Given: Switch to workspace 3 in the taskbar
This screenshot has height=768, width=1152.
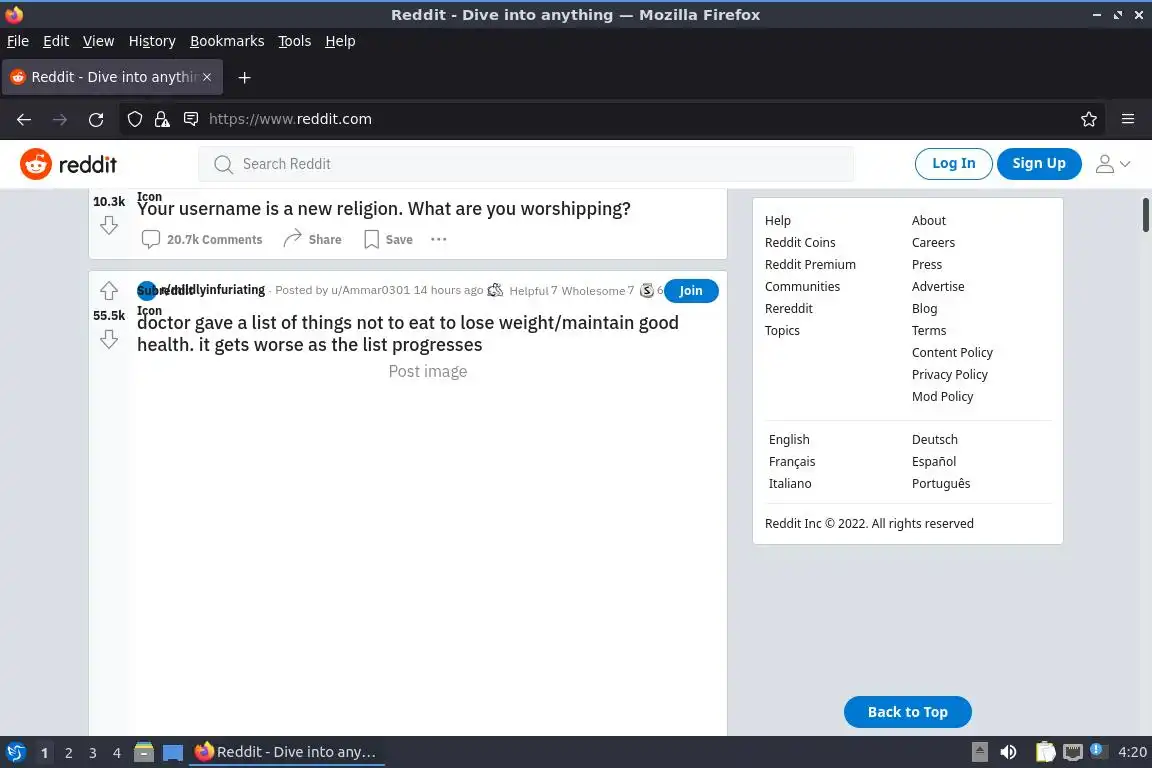Looking at the screenshot, I should (93, 753).
